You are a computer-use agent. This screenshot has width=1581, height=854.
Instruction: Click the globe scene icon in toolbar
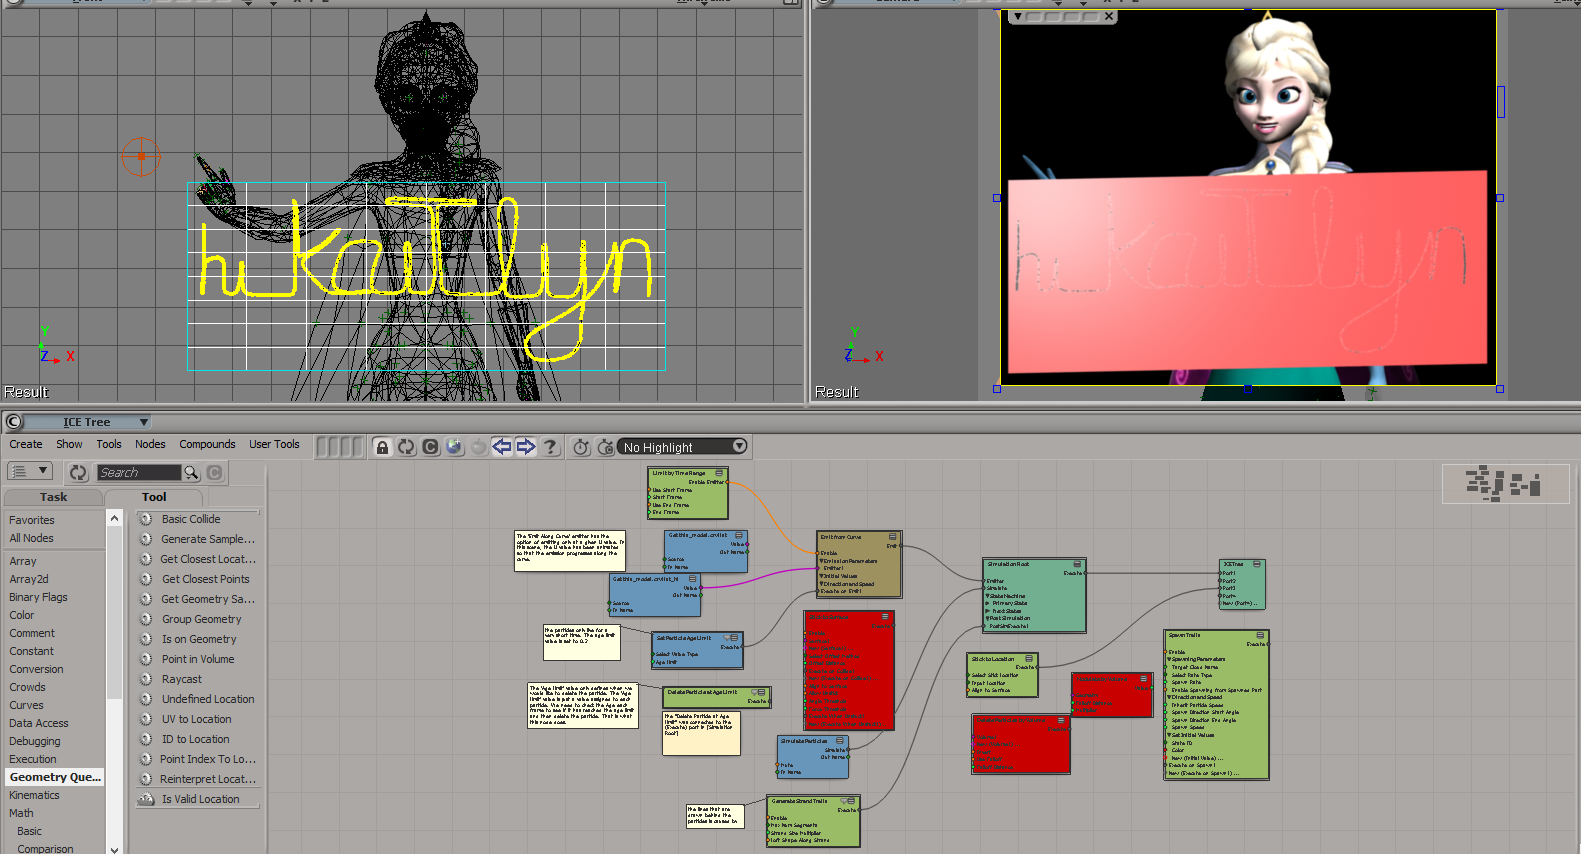[454, 447]
